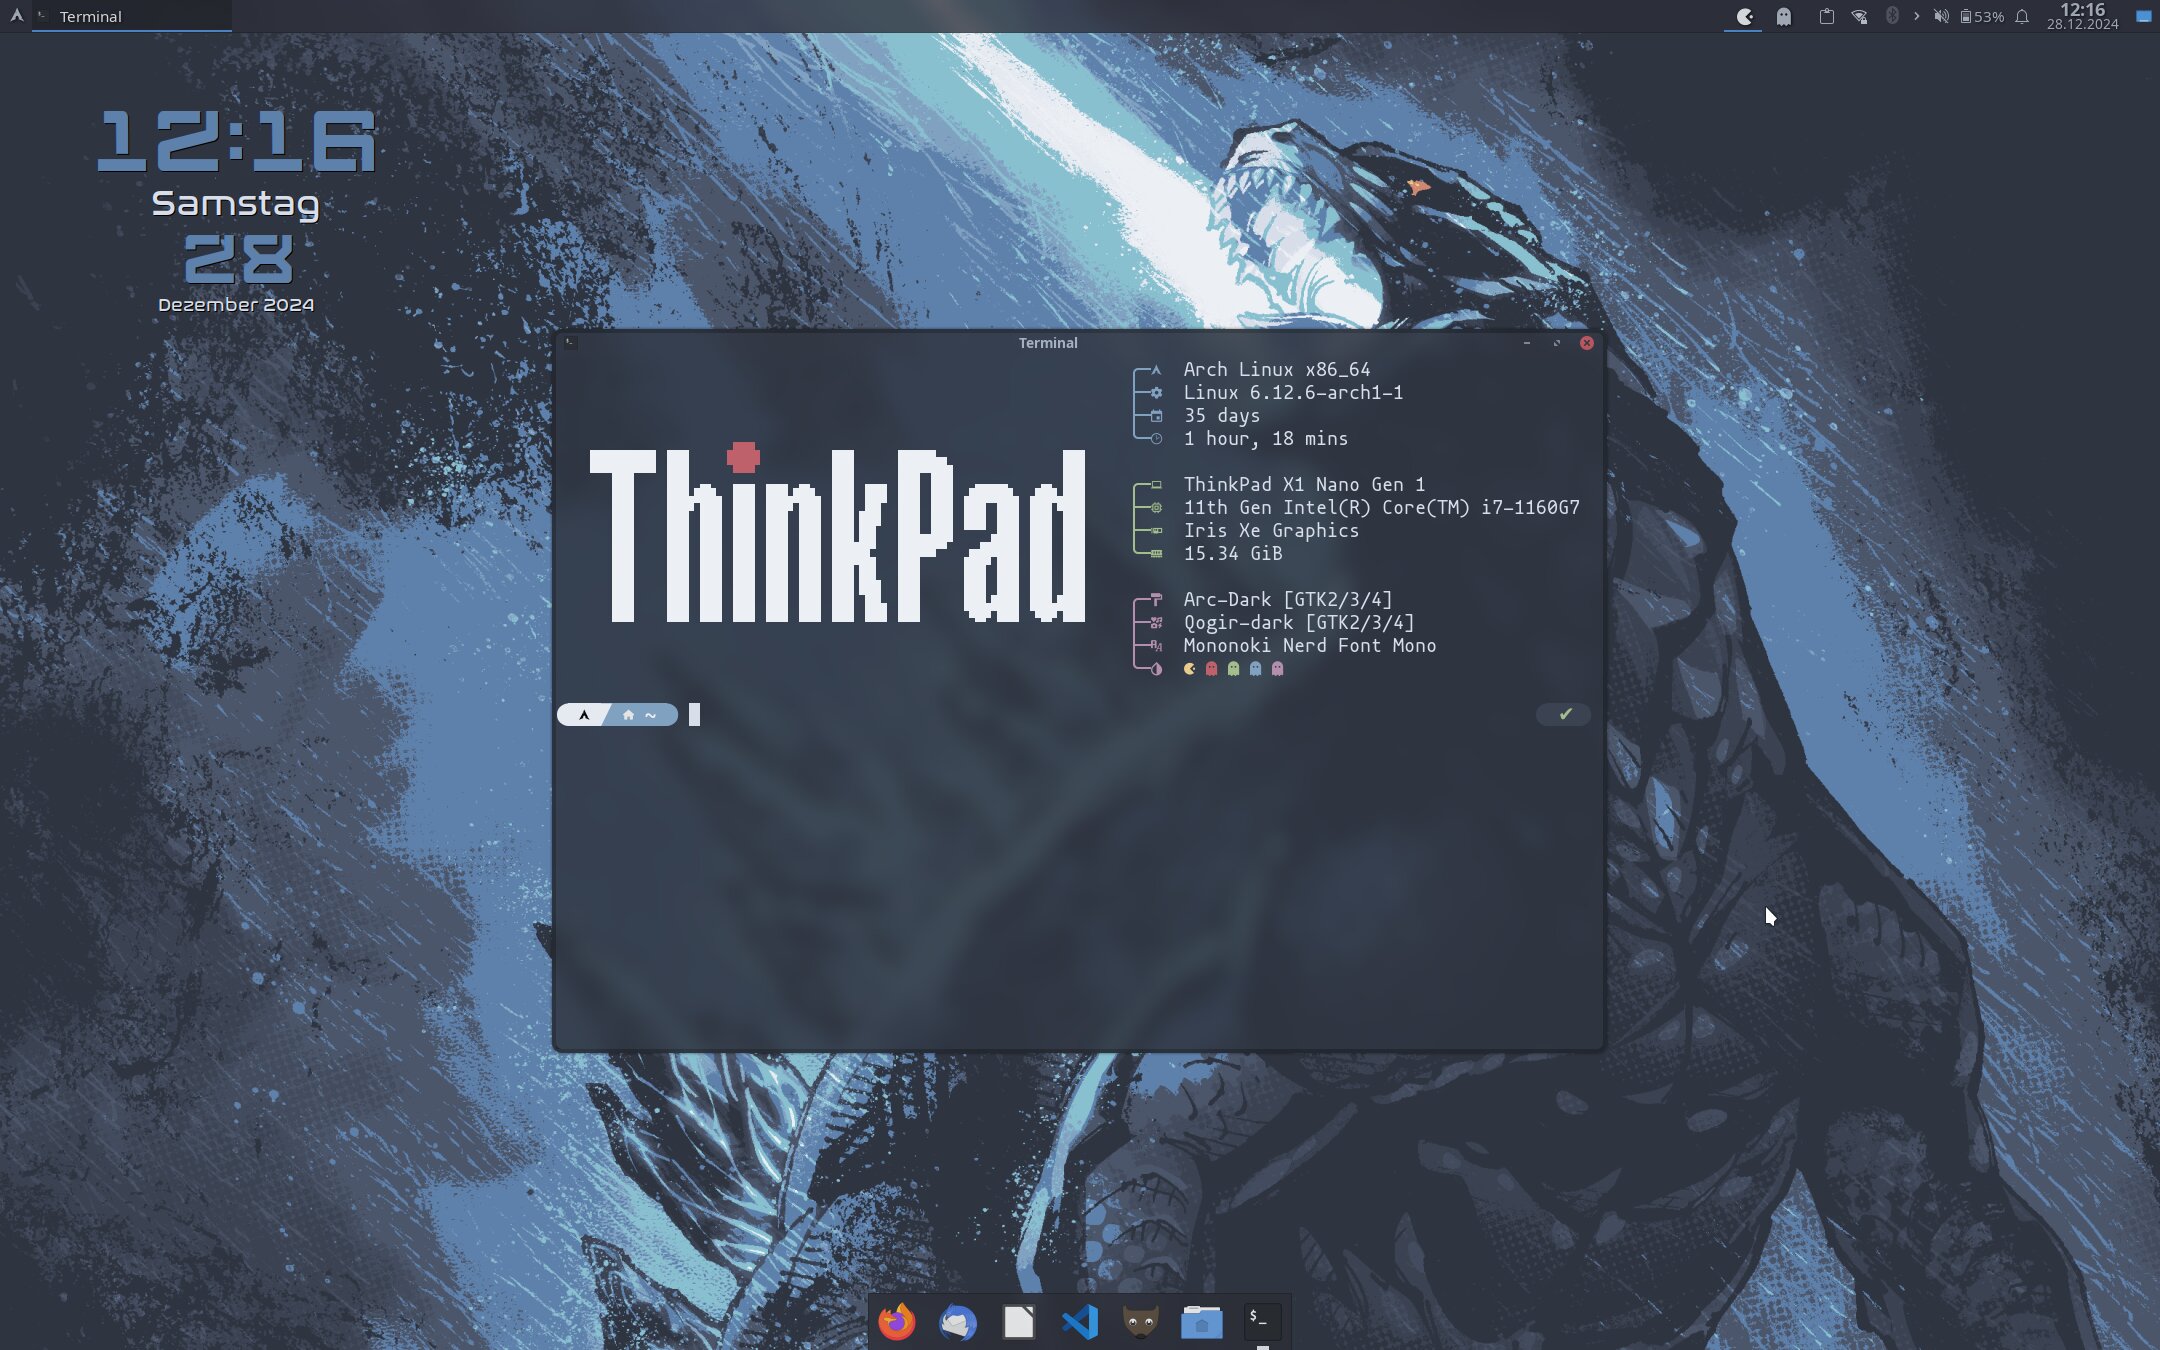Open the notifications bell
This screenshot has width=2160, height=1350.
tap(2022, 16)
